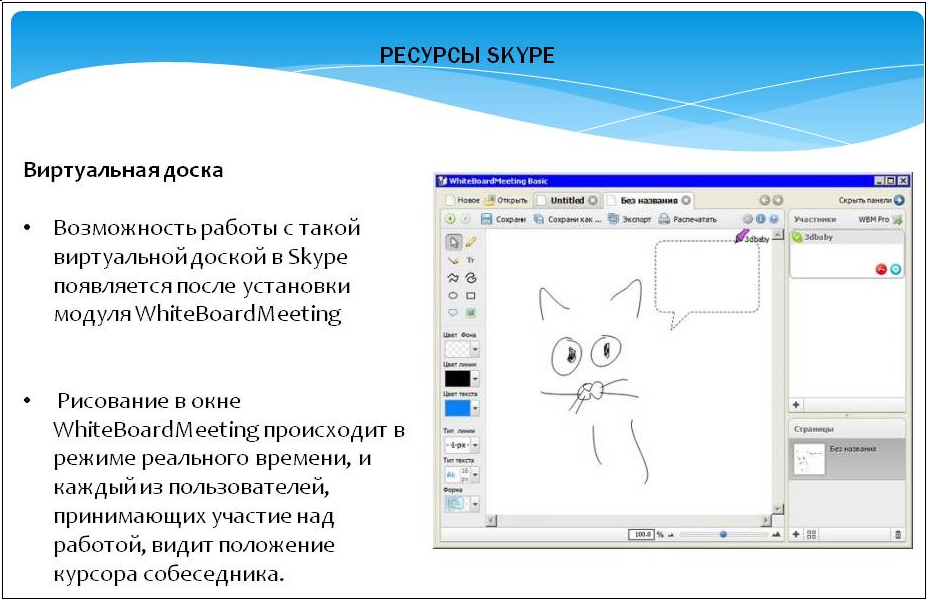927x601 pixels.
Task: Click the small zoom-out mountains icon
Action: pyautogui.click(x=671, y=535)
